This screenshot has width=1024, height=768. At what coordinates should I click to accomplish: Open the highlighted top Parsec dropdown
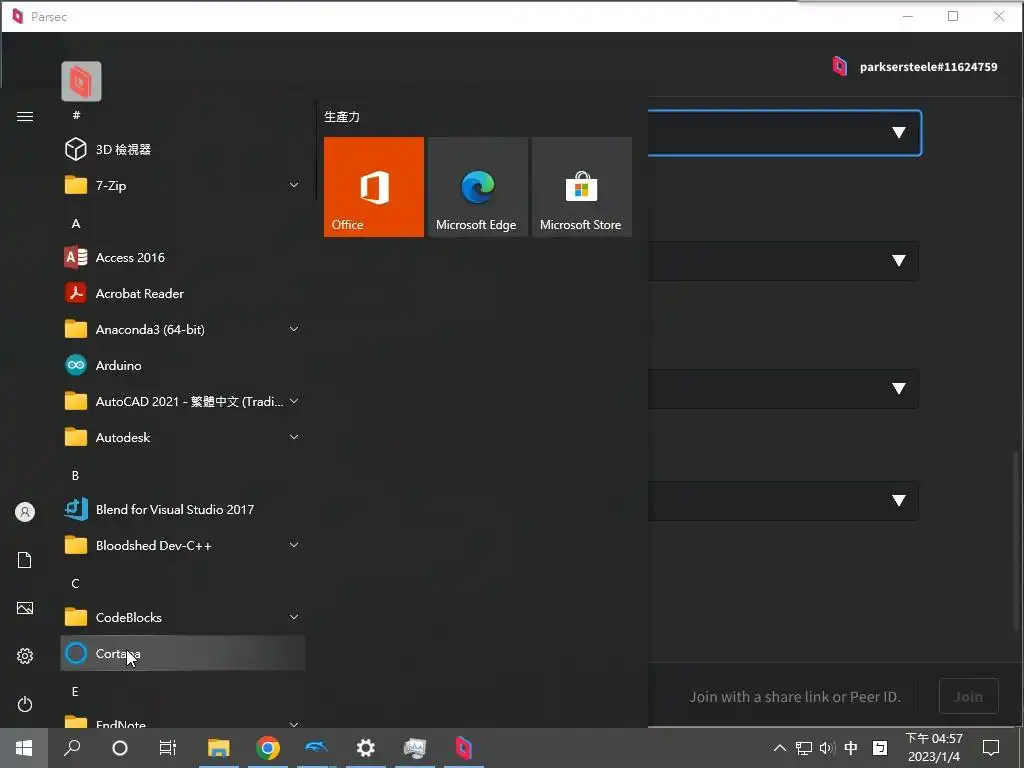coord(784,133)
